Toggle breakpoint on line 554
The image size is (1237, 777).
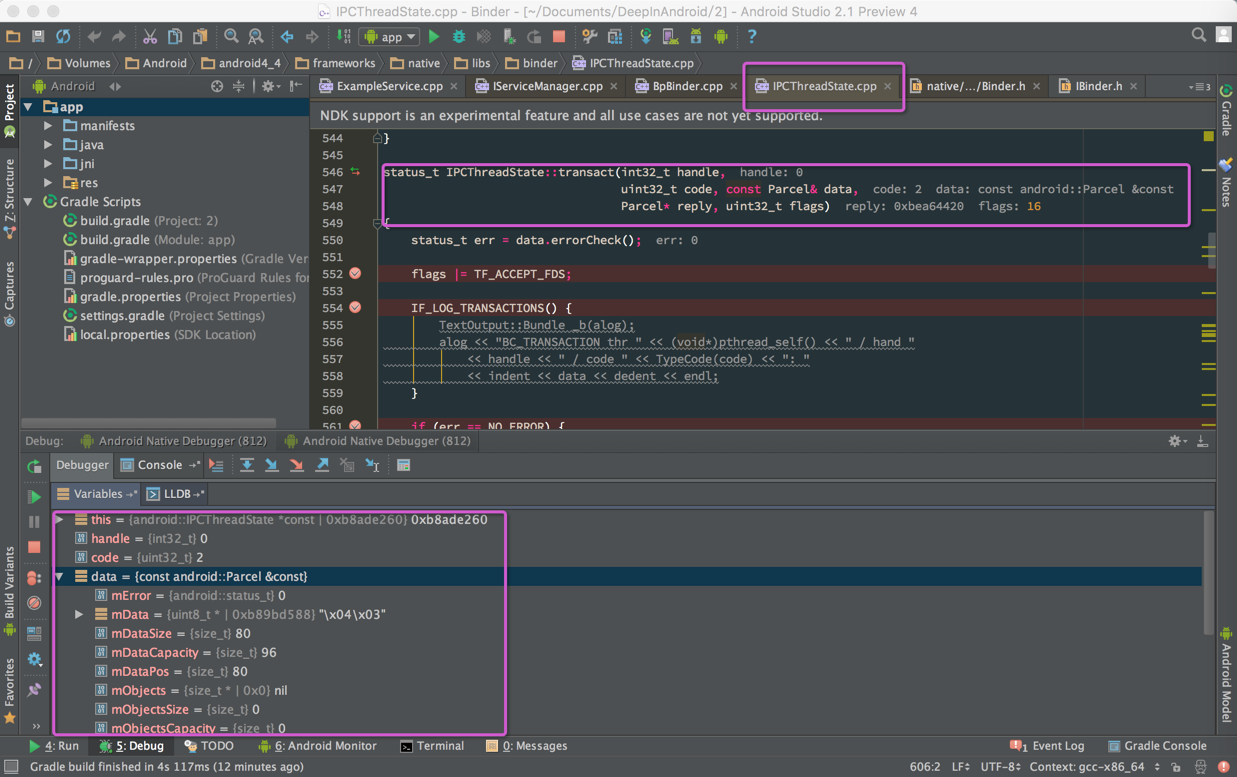(355, 308)
